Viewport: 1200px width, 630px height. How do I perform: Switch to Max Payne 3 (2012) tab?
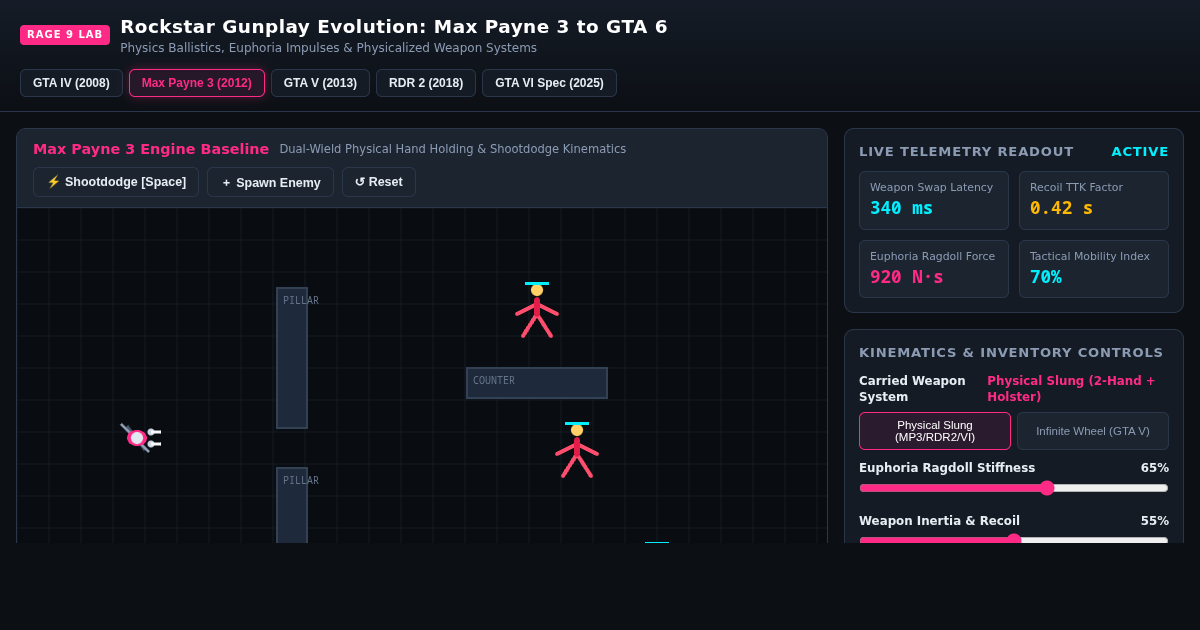(x=197, y=83)
